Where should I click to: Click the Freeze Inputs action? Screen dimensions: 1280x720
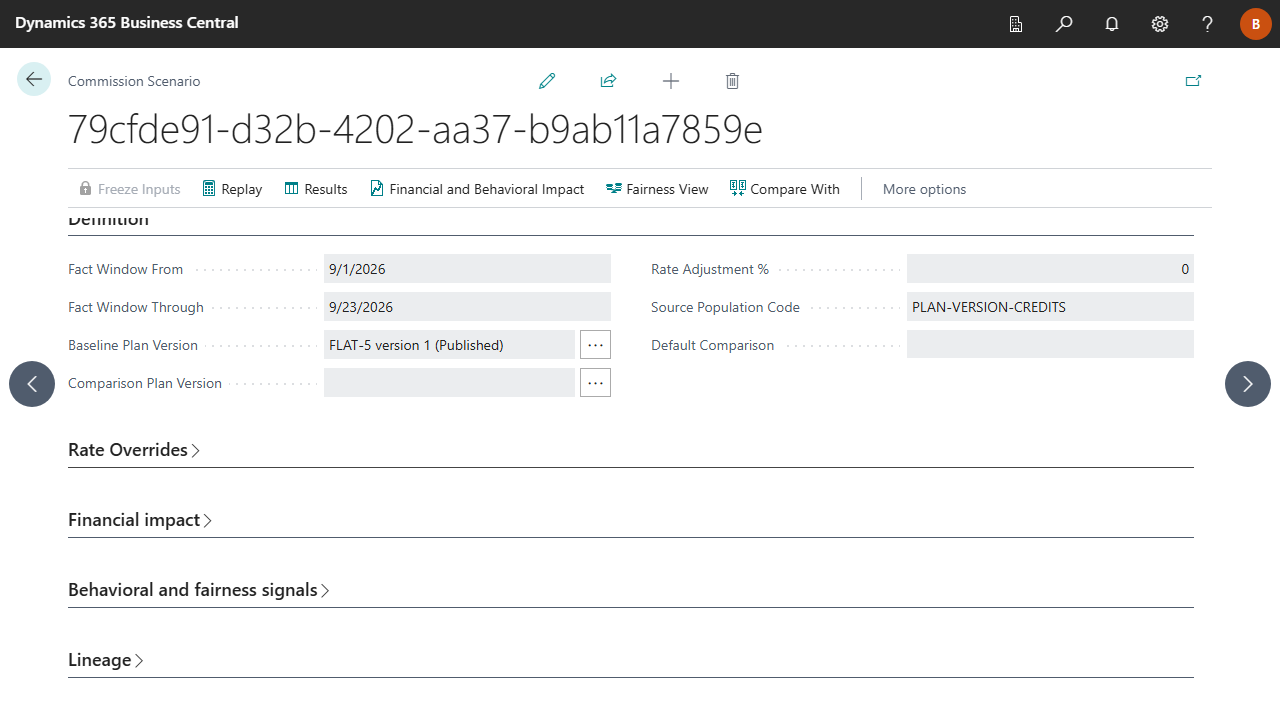130,189
